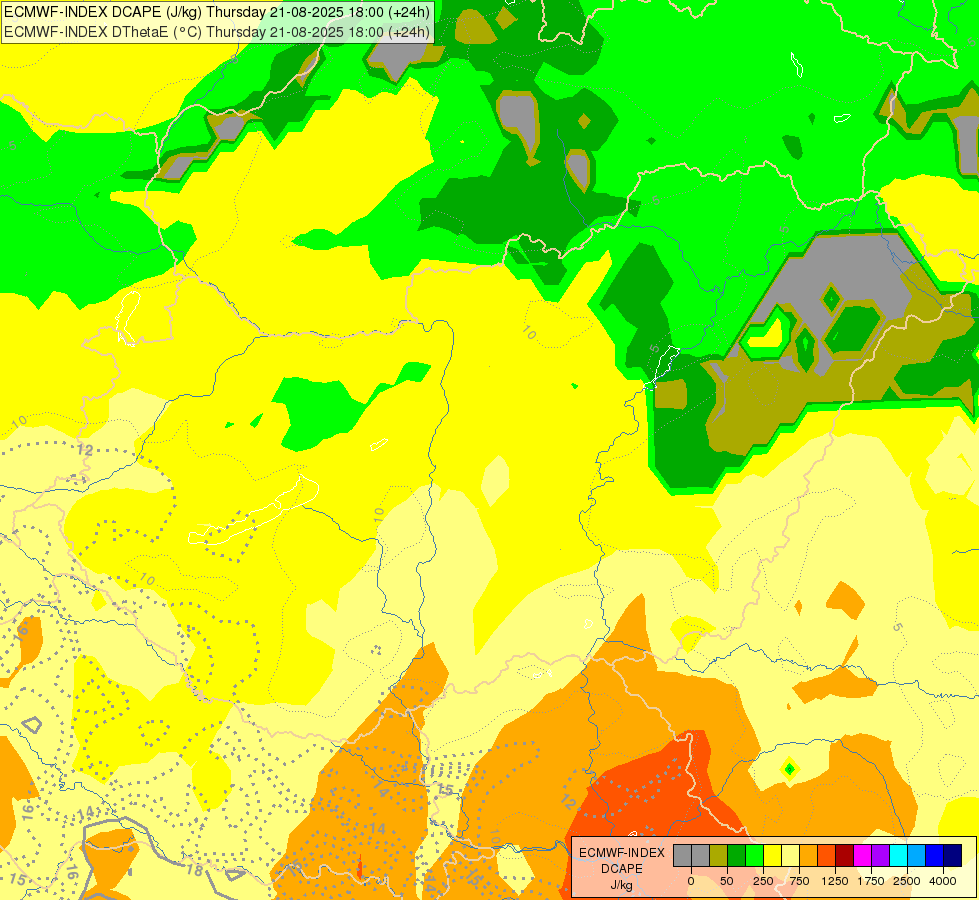The image size is (979, 900).
Task: Pick the orange legend swatch
Action: tap(809, 856)
